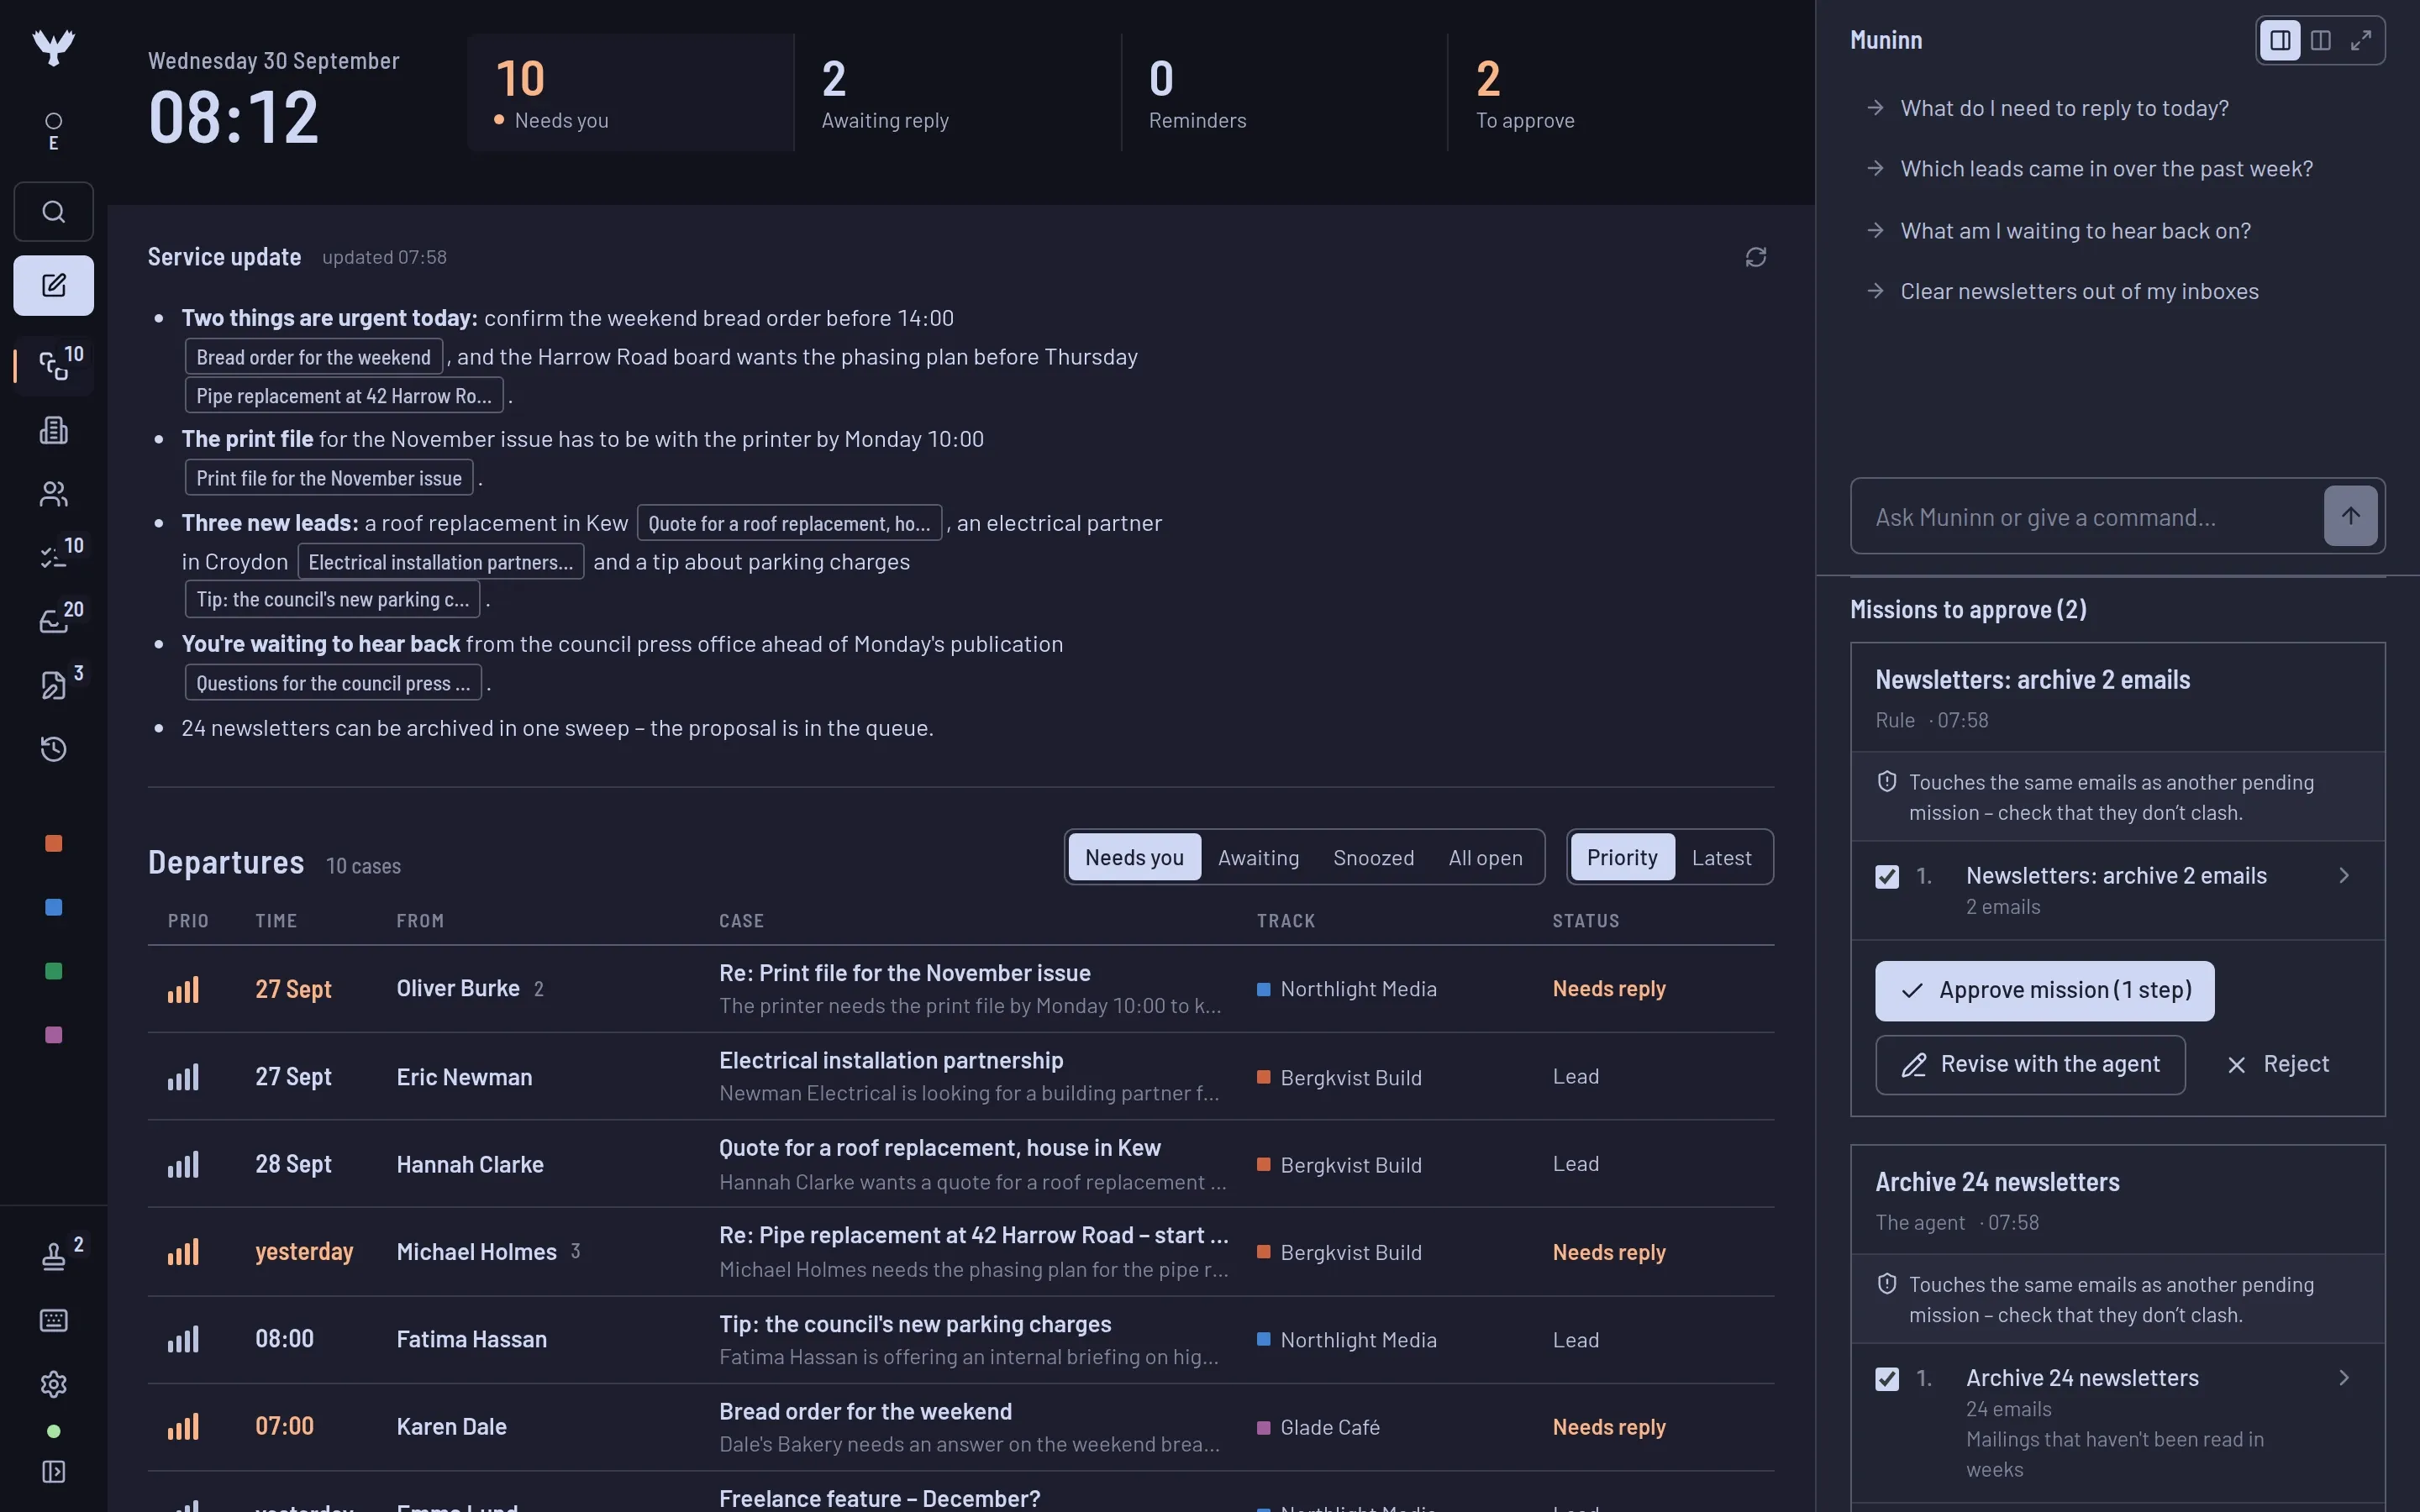Open the Bread order for the weekend chip
This screenshot has width=2420, height=1512.
(313, 357)
